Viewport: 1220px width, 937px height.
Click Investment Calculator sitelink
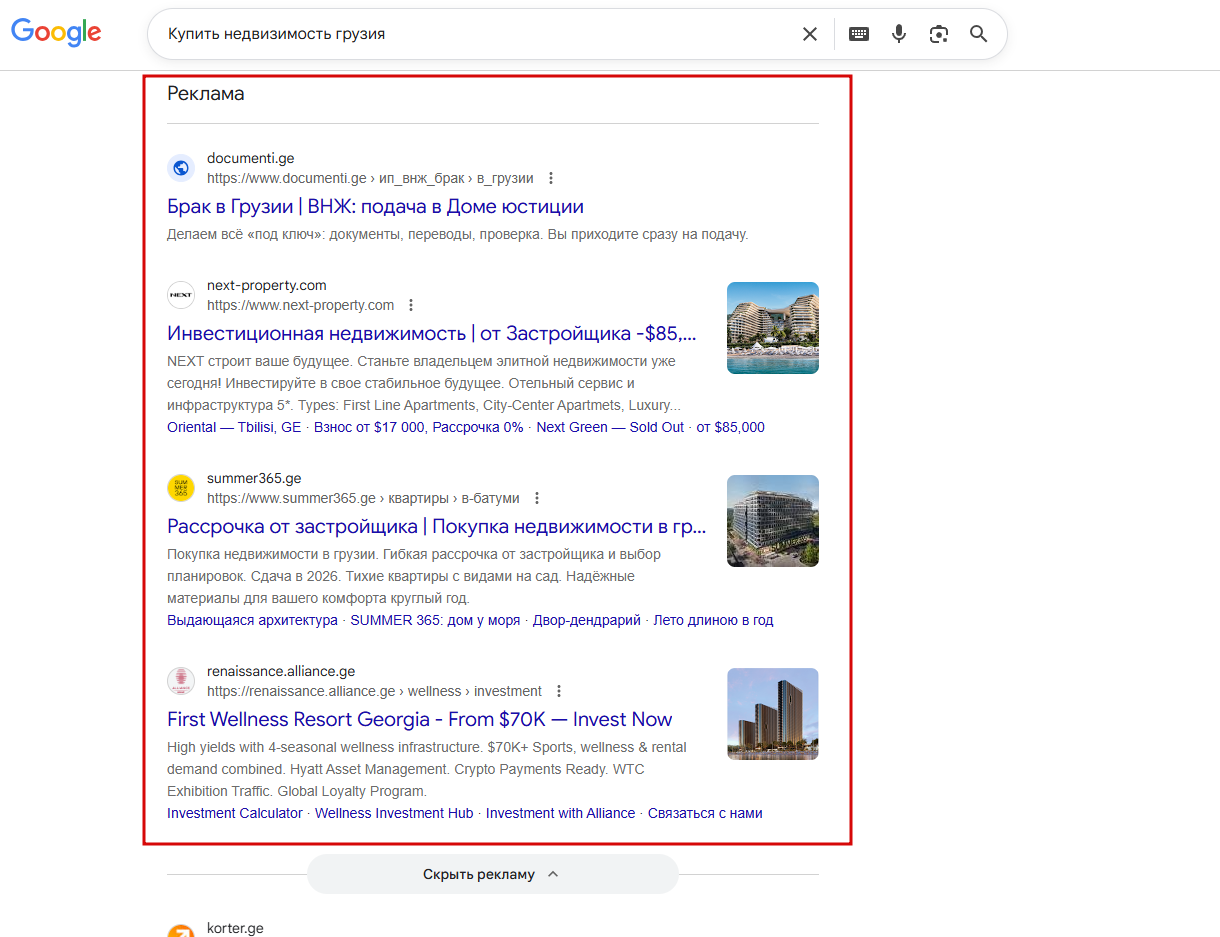click(235, 813)
